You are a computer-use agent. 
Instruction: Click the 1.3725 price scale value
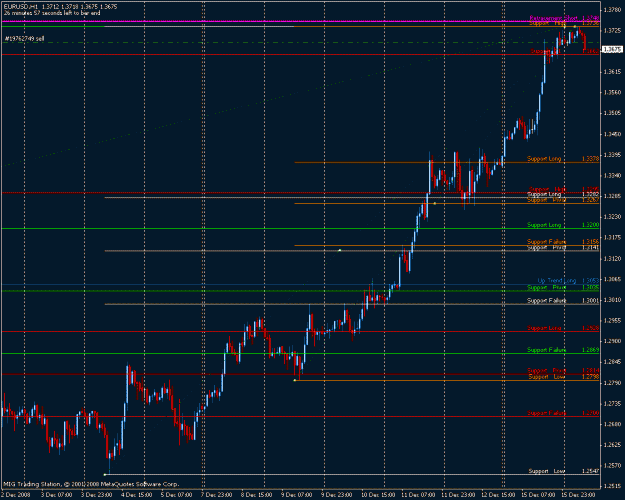click(x=612, y=30)
